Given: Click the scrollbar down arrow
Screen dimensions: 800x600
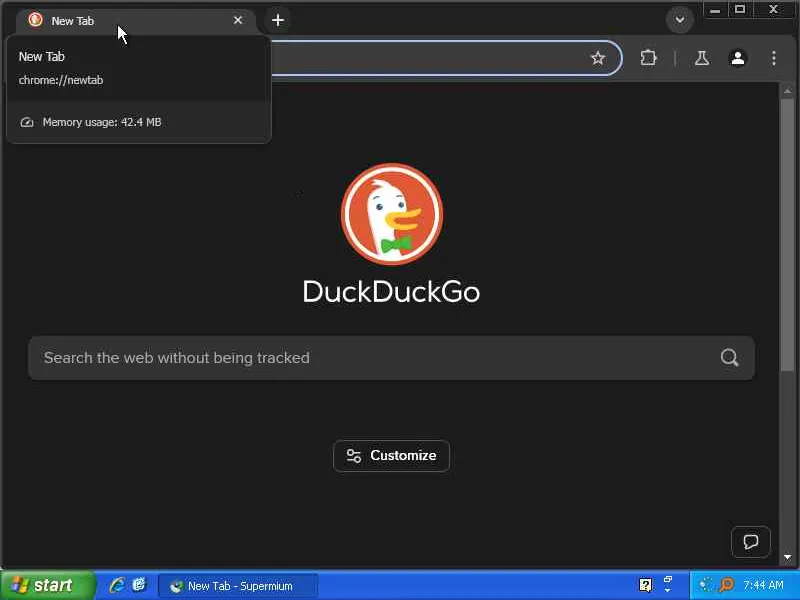Looking at the screenshot, I should pos(787,557).
